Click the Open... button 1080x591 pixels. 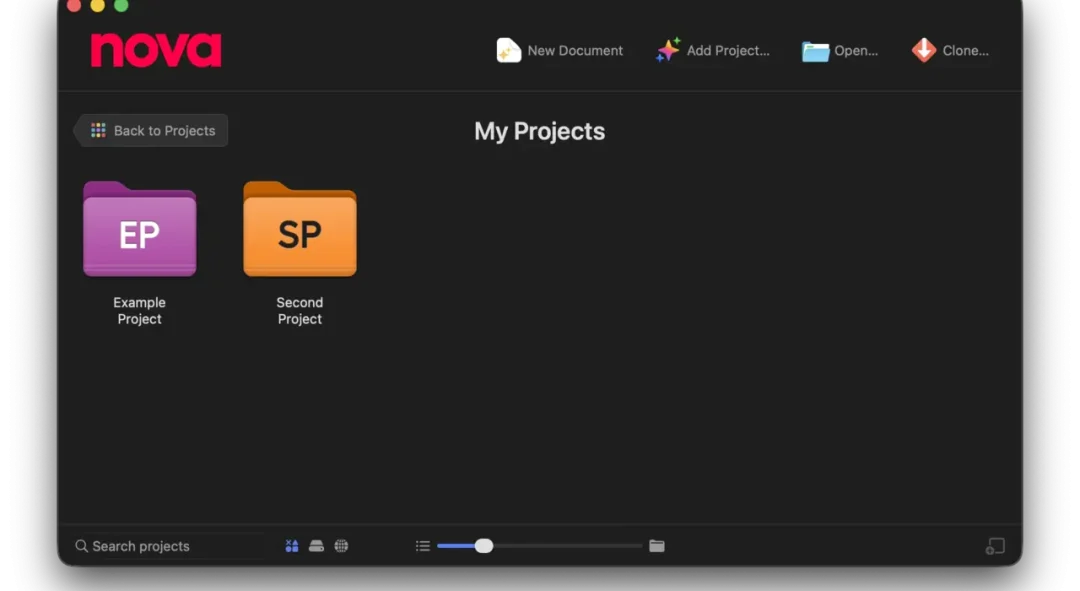tap(840, 50)
